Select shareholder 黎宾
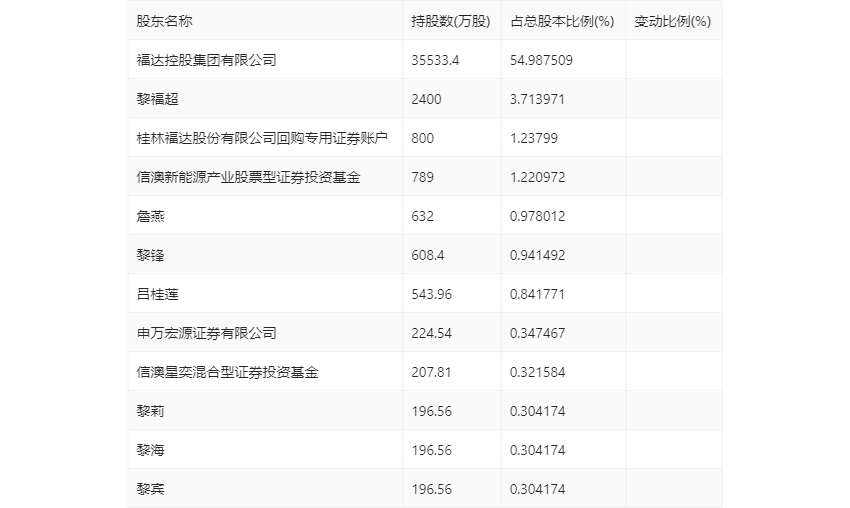This screenshot has height=508, width=850. [150, 490]
